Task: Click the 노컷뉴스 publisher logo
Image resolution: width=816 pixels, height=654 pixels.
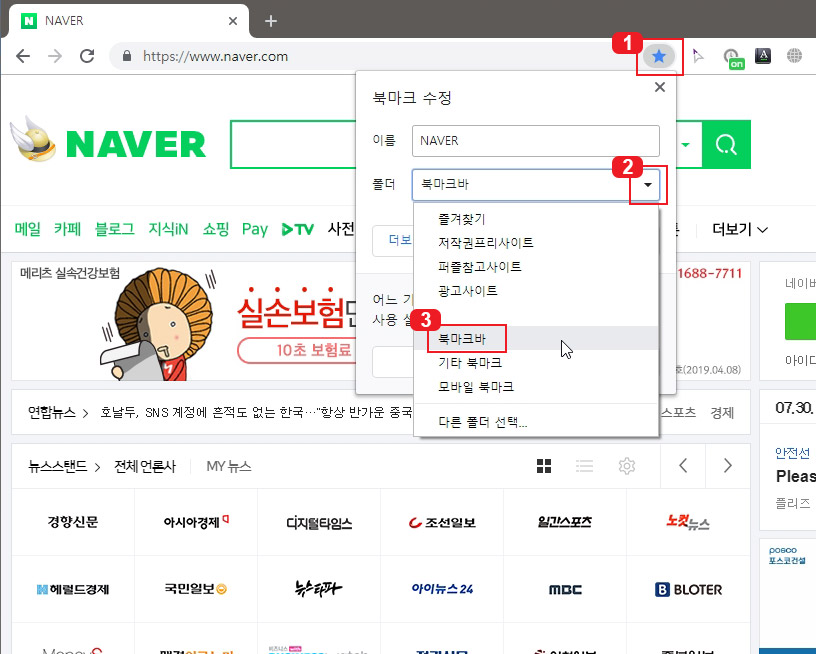Action: coord(688,522)
